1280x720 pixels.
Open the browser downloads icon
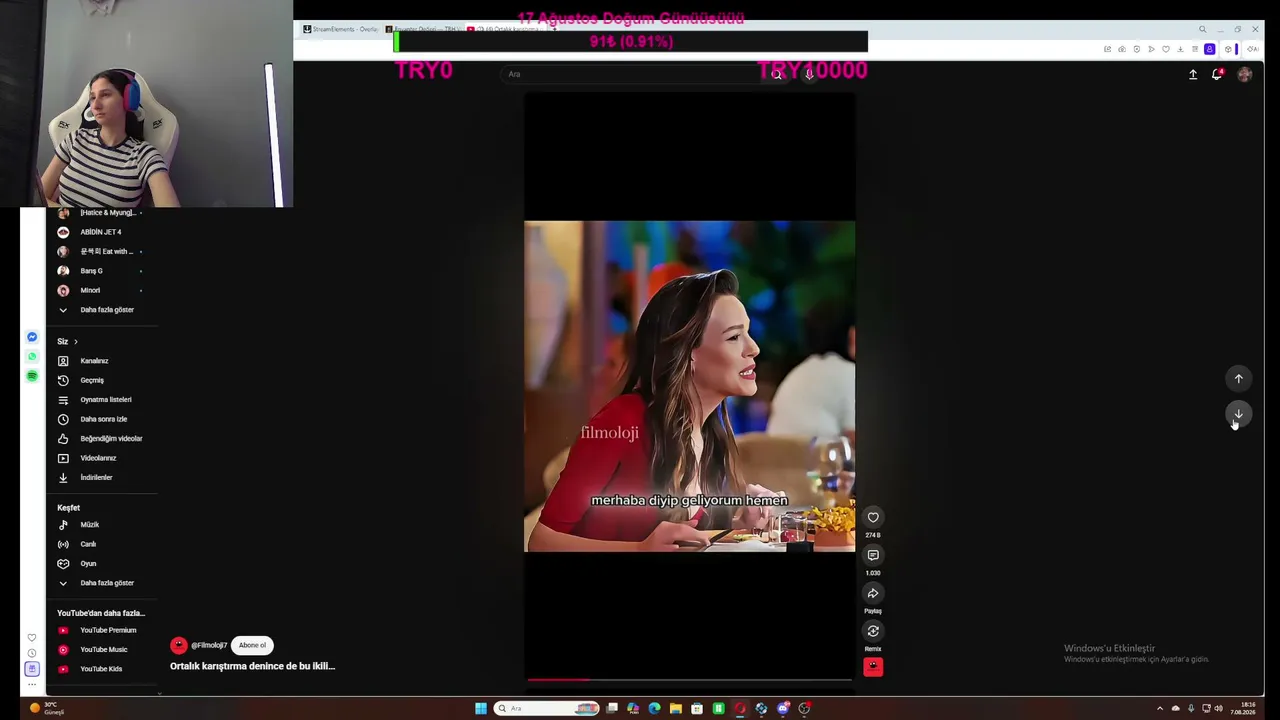coord(1180,49)
